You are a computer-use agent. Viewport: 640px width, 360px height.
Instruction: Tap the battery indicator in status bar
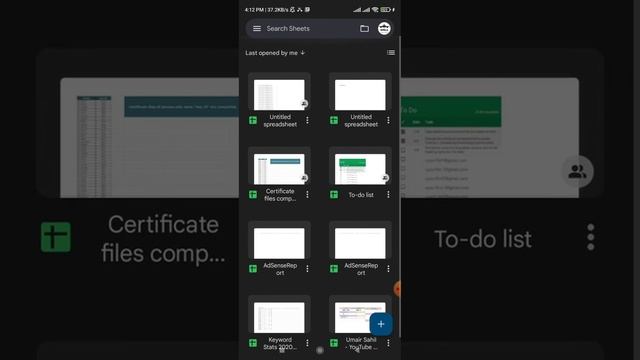(385, 9)
